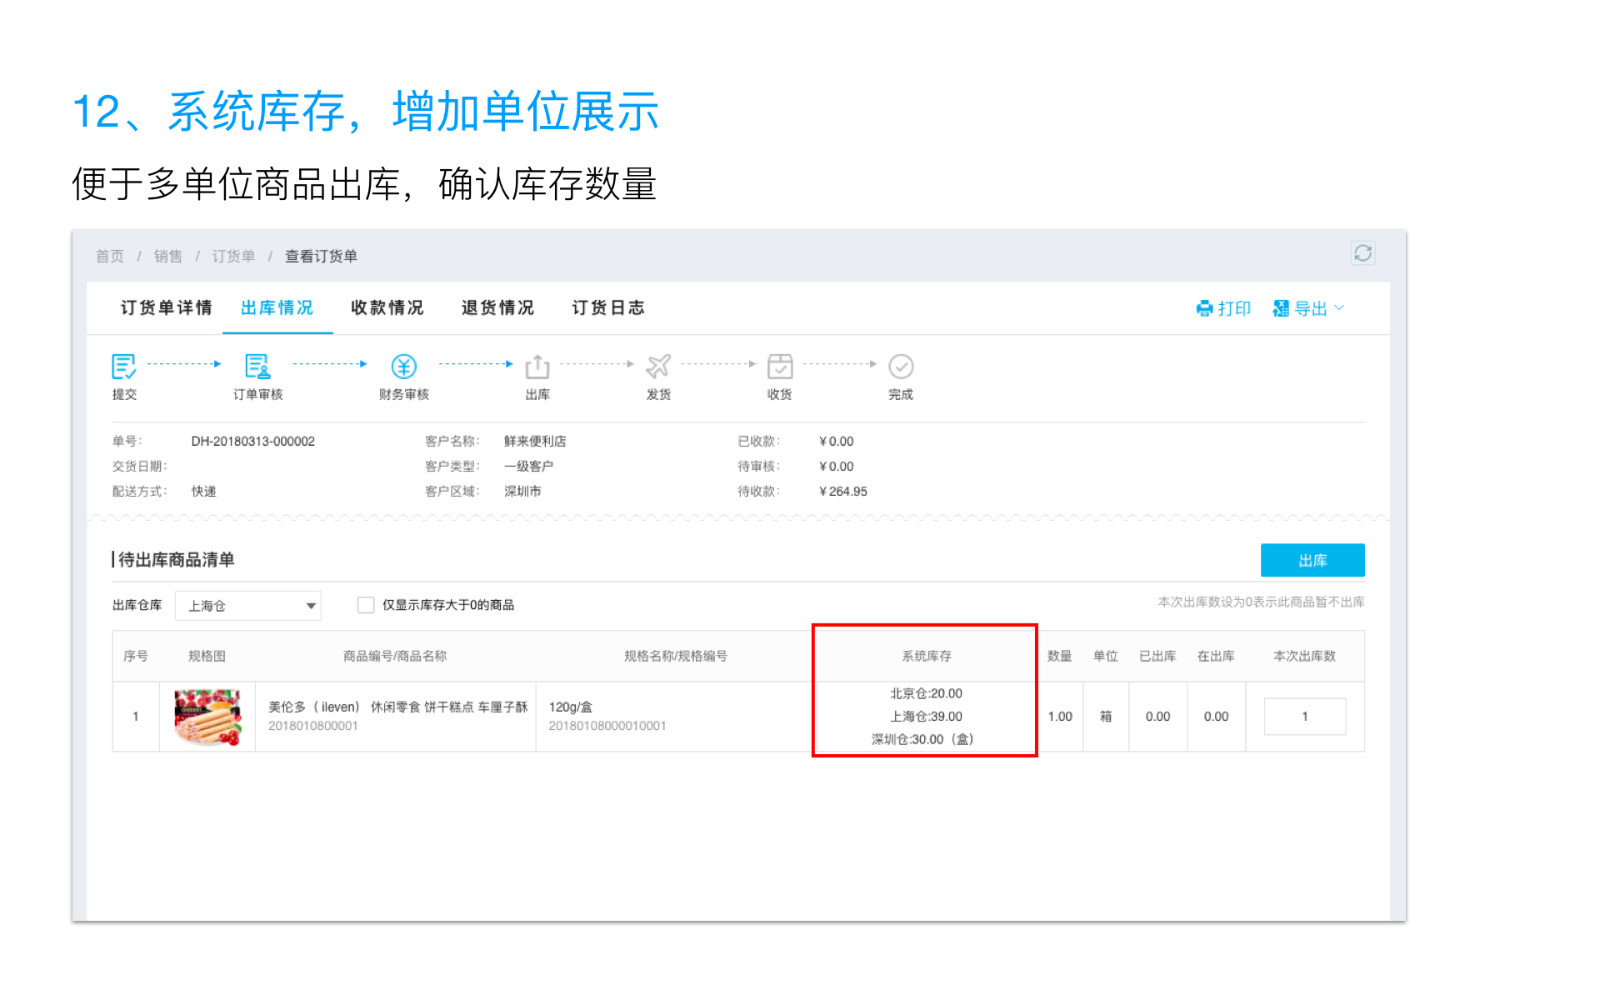Click the 提交 step icon
This screenshot has height=1000, width=1600.
tap(124, 367)
